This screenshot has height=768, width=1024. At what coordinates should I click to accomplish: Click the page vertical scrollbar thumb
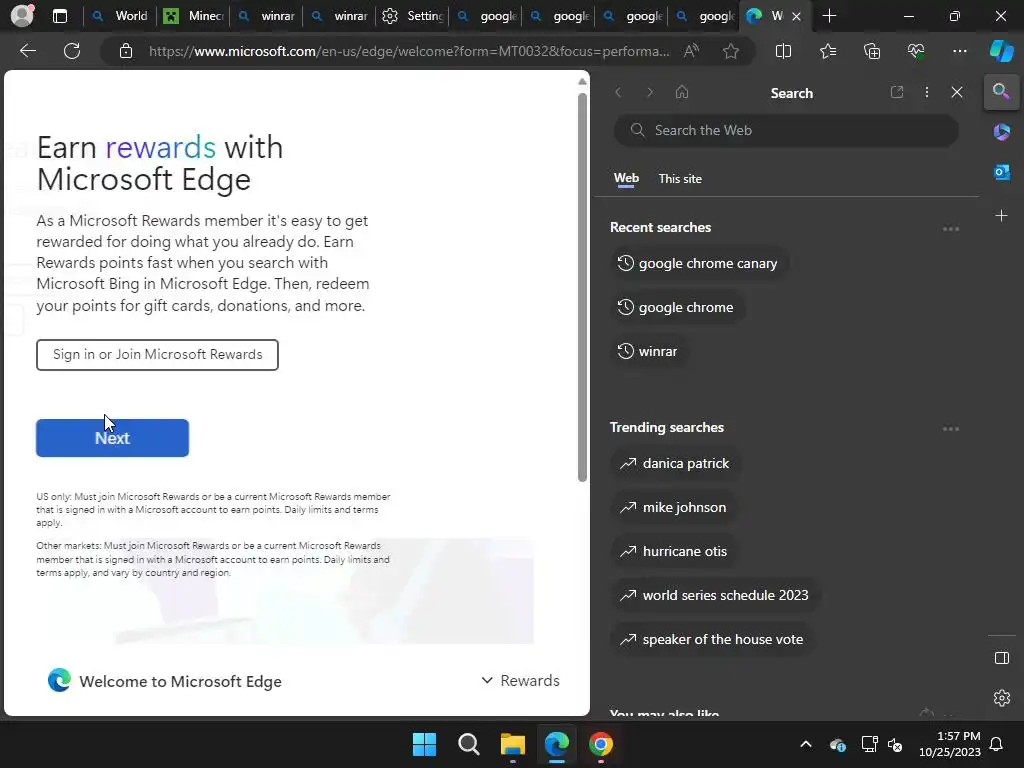582,287
